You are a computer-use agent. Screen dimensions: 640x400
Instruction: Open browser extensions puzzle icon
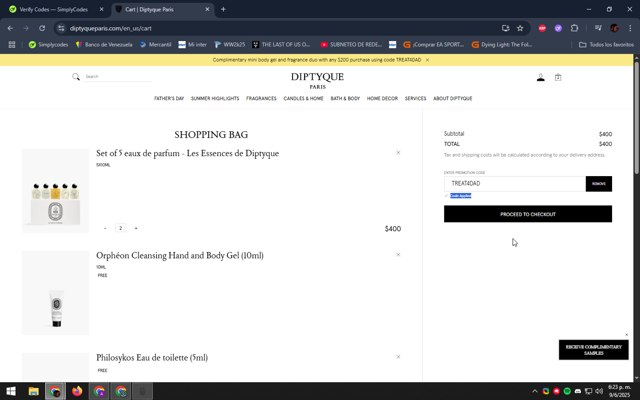click(574, 28)
